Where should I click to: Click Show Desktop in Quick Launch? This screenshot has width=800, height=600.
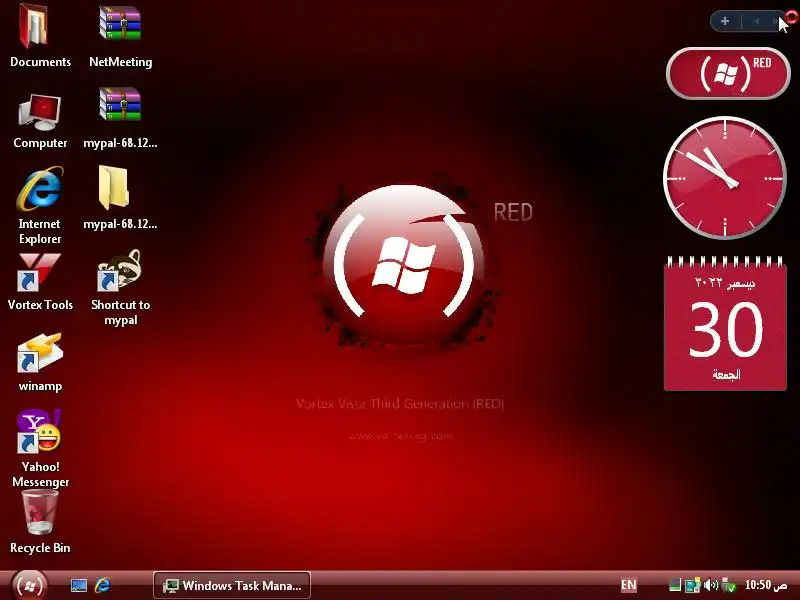point(79,585)
